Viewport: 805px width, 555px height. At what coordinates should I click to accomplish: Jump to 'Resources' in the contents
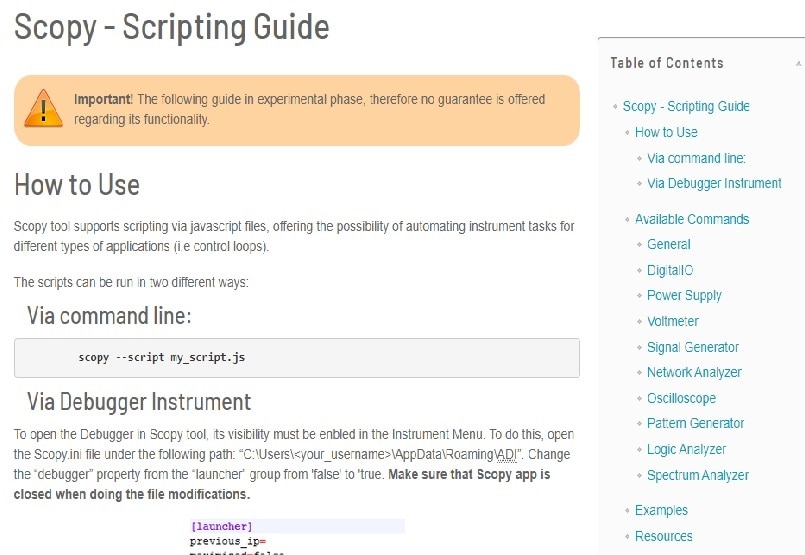click(663, 536)
